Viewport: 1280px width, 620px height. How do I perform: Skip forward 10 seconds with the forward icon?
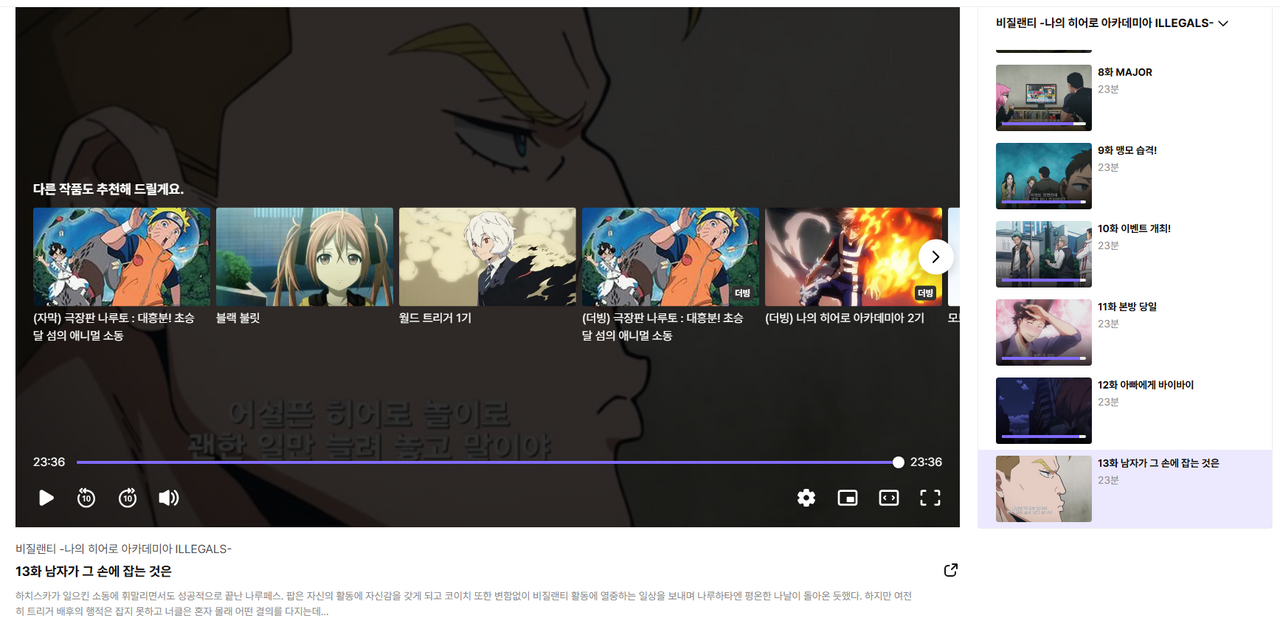(x=128, y=498)
